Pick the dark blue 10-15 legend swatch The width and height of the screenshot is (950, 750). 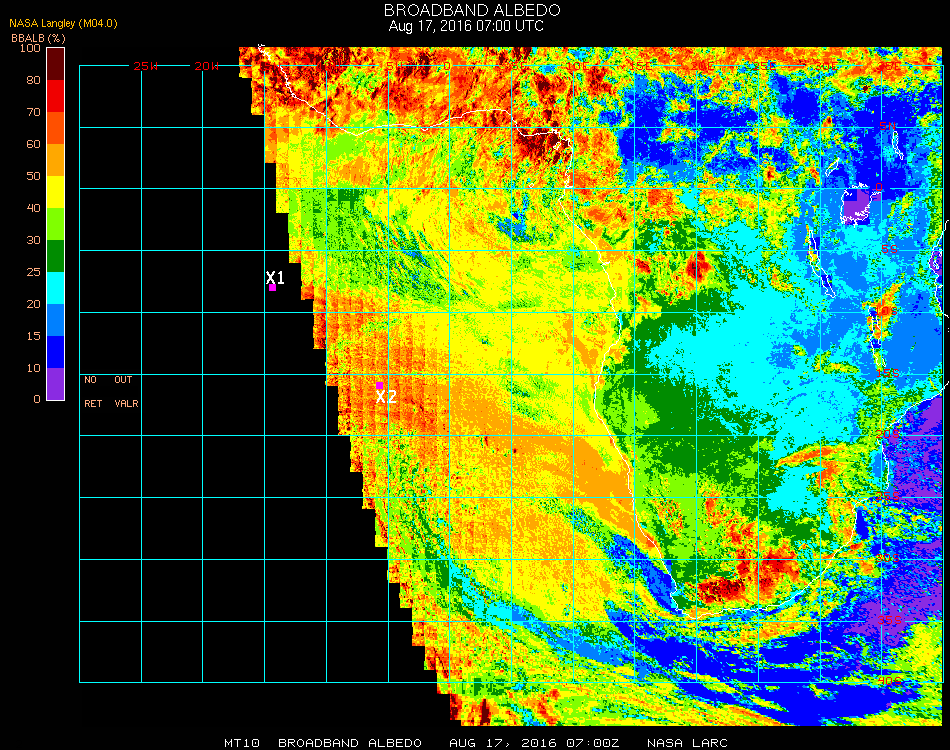click(x=55, y=352)
